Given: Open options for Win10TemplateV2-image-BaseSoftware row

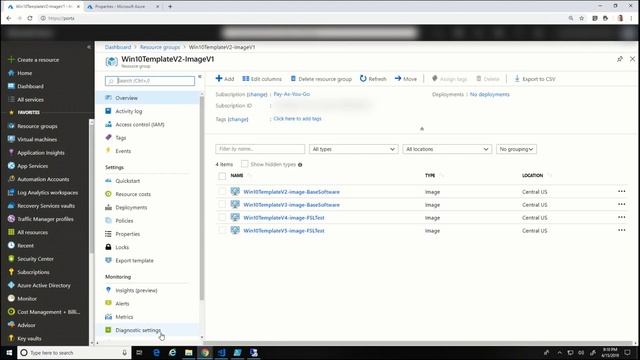Looking at the screenshot, I should coord(621,191).
